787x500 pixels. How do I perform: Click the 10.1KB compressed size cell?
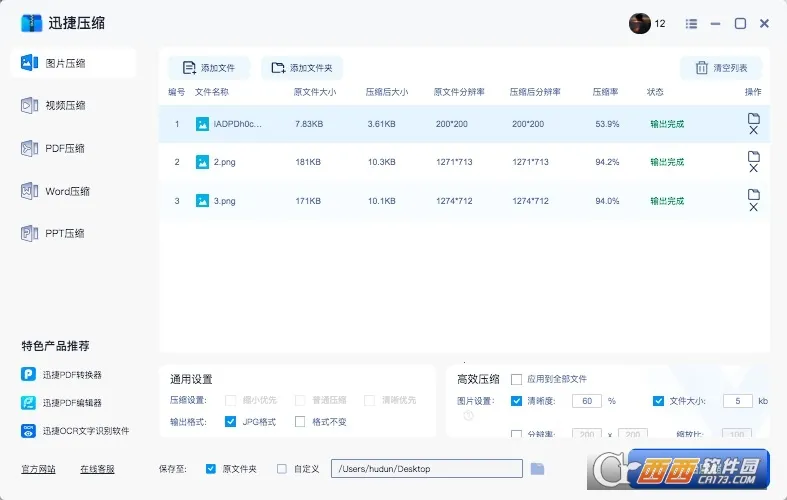click(381, 201)
